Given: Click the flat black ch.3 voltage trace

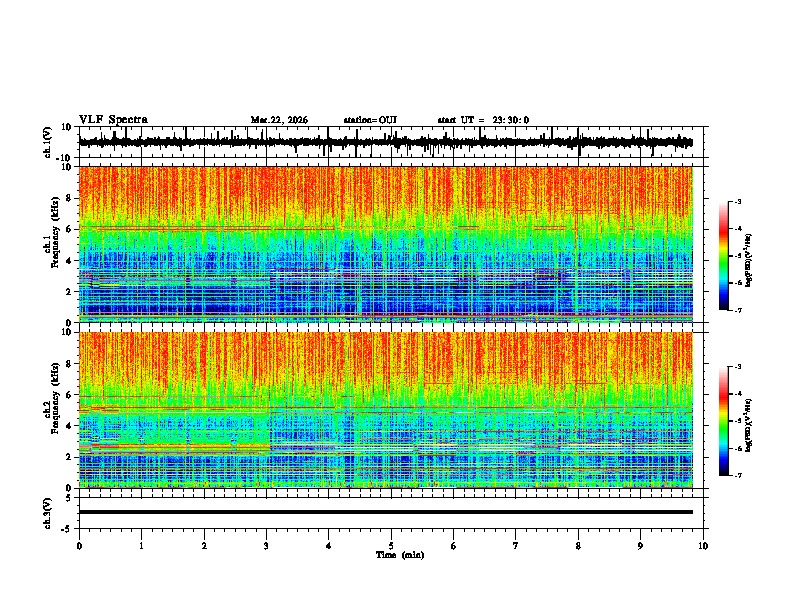Looking at the screenshot, I should 385,512.
